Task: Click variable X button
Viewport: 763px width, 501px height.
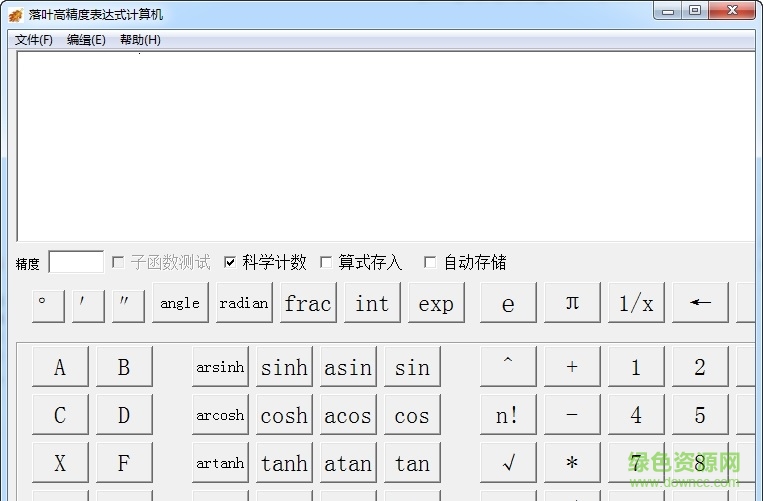Action: pos(60,462)
